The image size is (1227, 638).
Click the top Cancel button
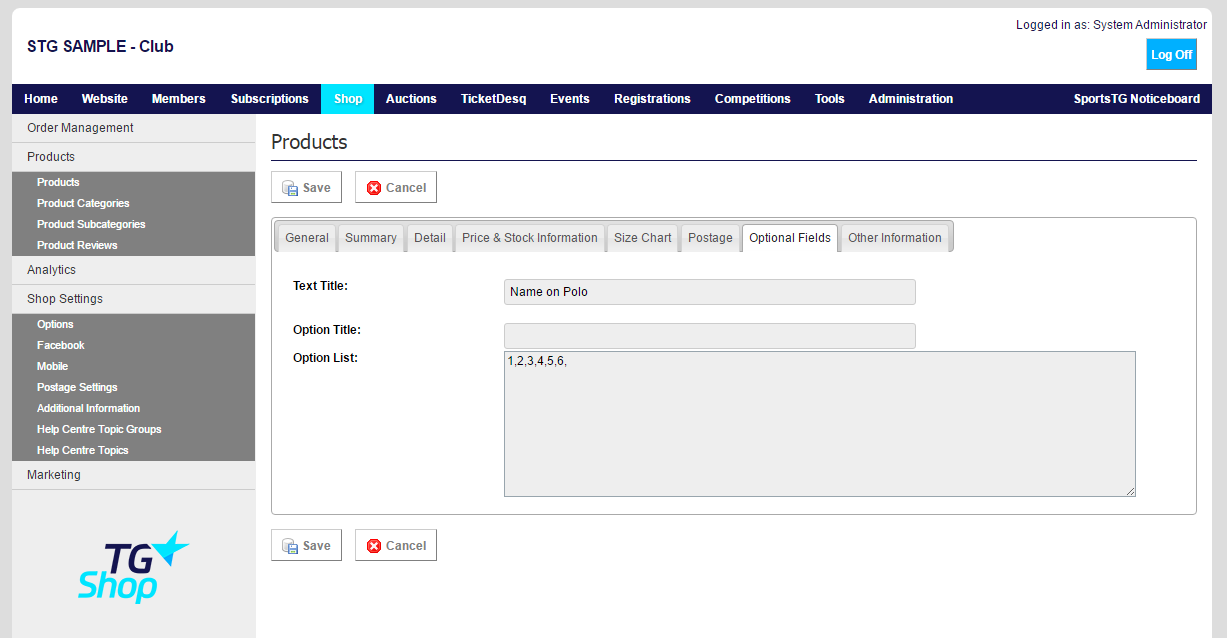[x=396, y=187]
